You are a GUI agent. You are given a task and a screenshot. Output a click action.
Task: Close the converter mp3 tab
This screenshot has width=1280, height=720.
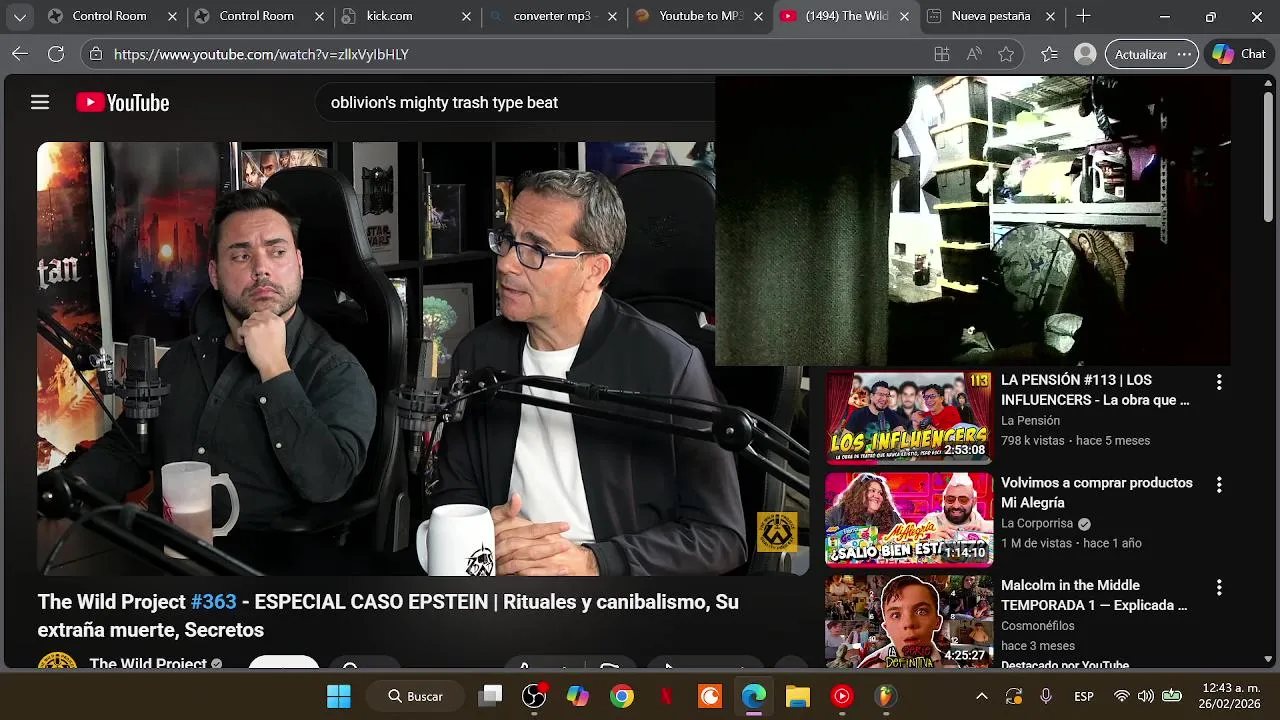(612, 17)
